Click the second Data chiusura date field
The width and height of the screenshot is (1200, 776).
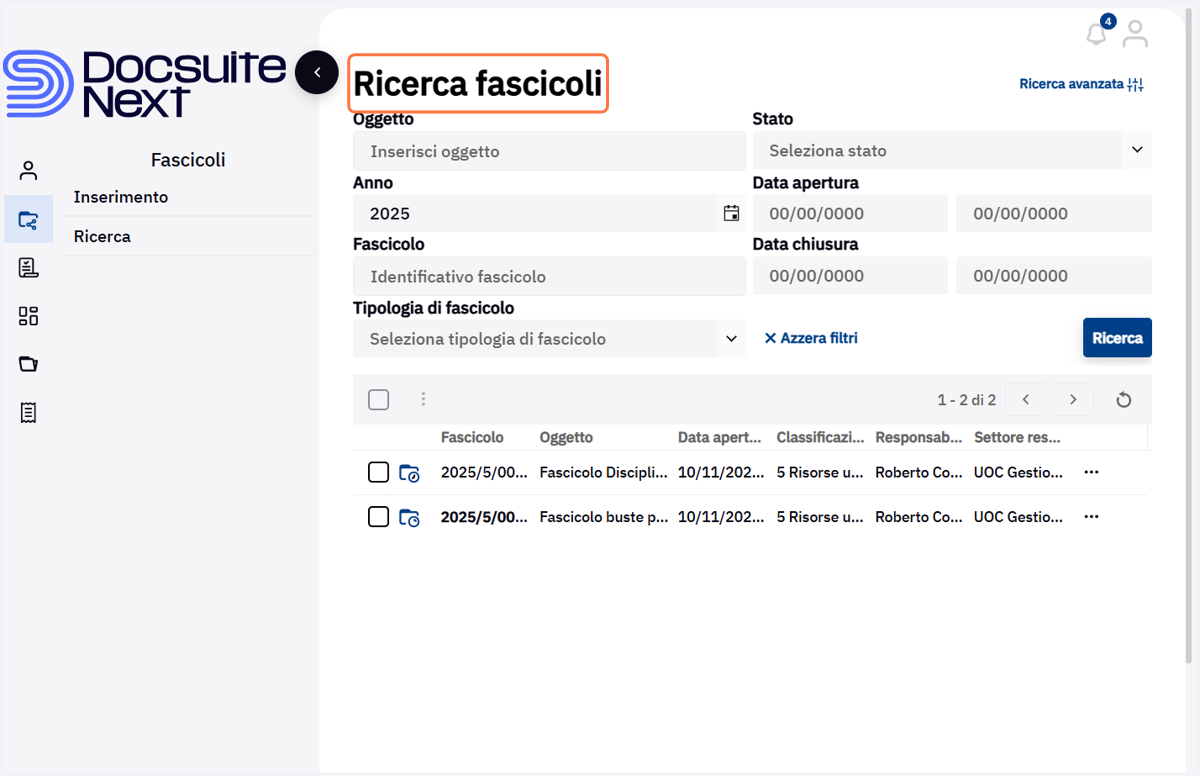click(1054, 275)
